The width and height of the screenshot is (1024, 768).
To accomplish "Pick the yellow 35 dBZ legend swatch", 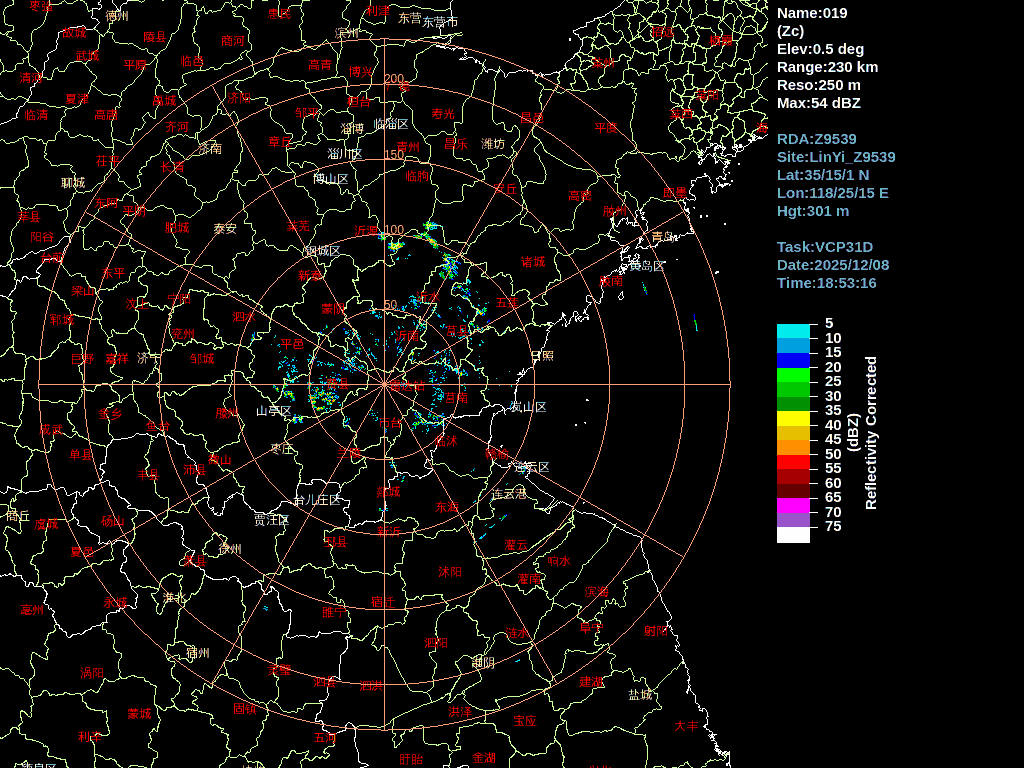I will [x=793, y=418].
